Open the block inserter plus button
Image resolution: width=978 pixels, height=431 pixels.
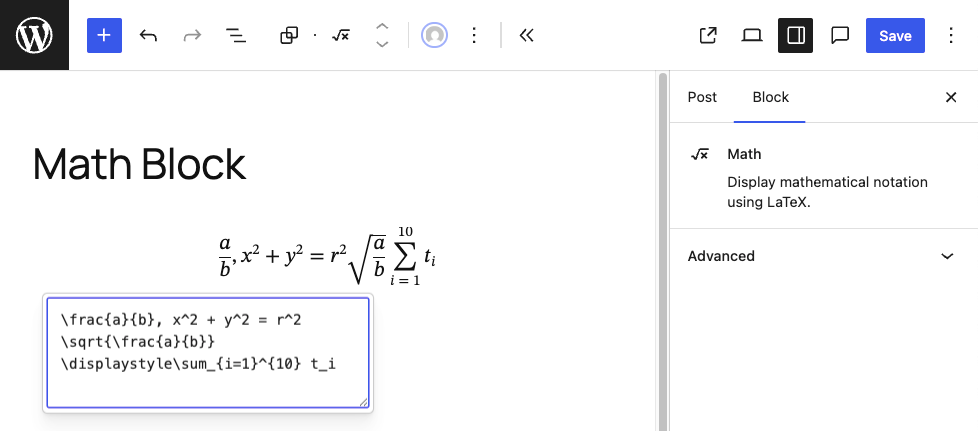(104, 35)
